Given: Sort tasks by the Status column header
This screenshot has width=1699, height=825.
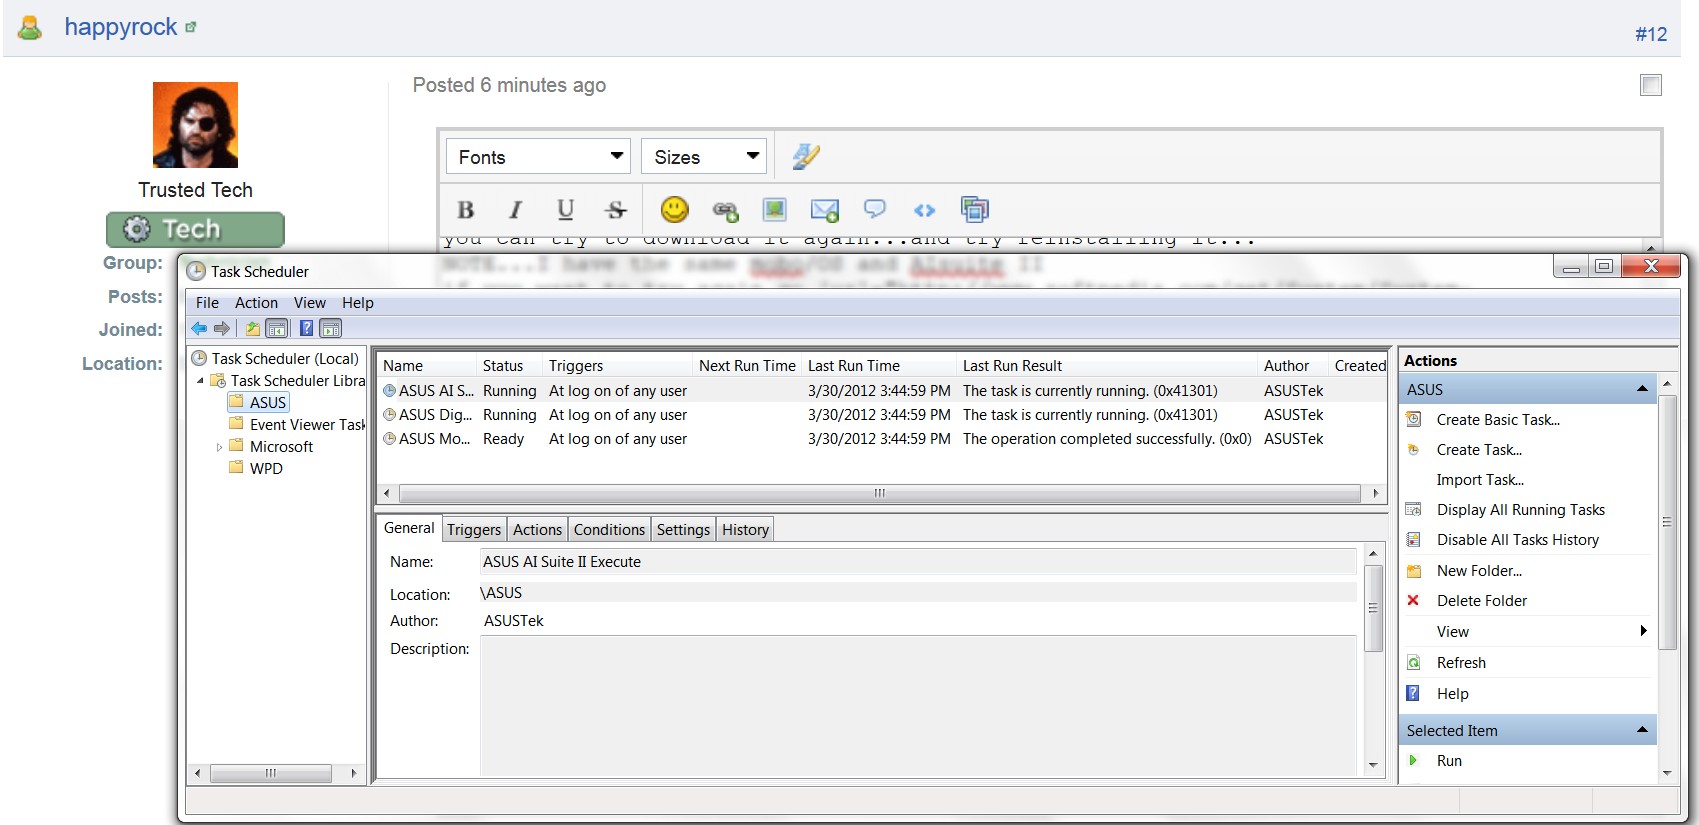Looking at the screenshot, I should (508, 366).
